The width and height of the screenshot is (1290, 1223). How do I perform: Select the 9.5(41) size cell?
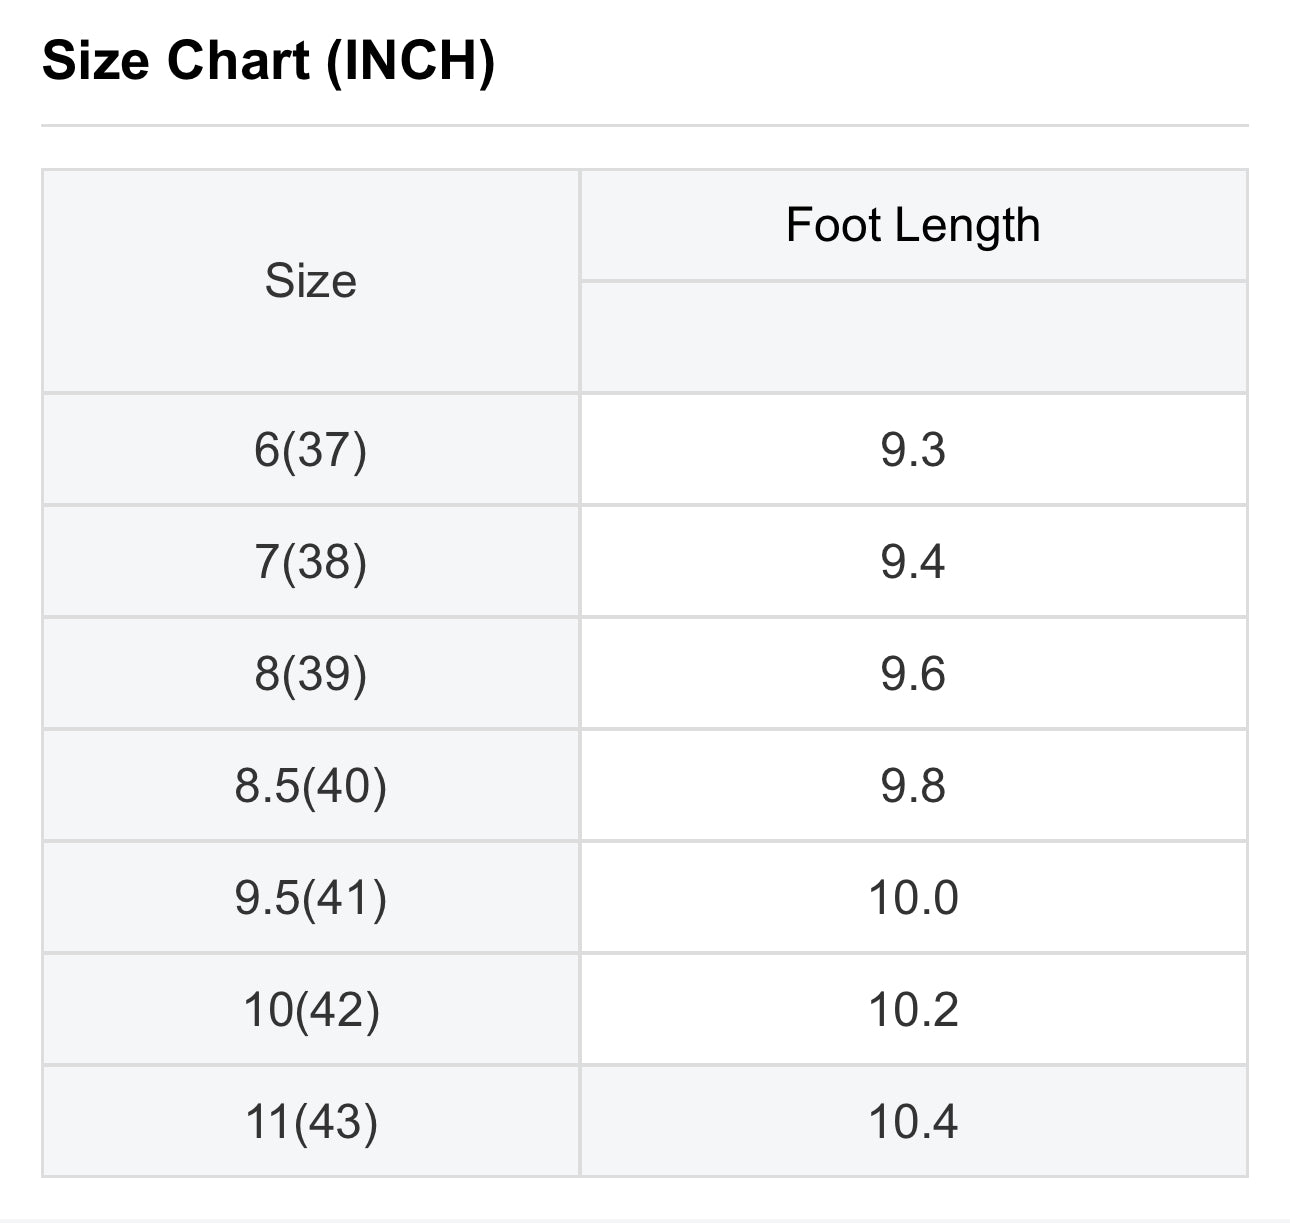pyautogui.click(x=311, y=897)
